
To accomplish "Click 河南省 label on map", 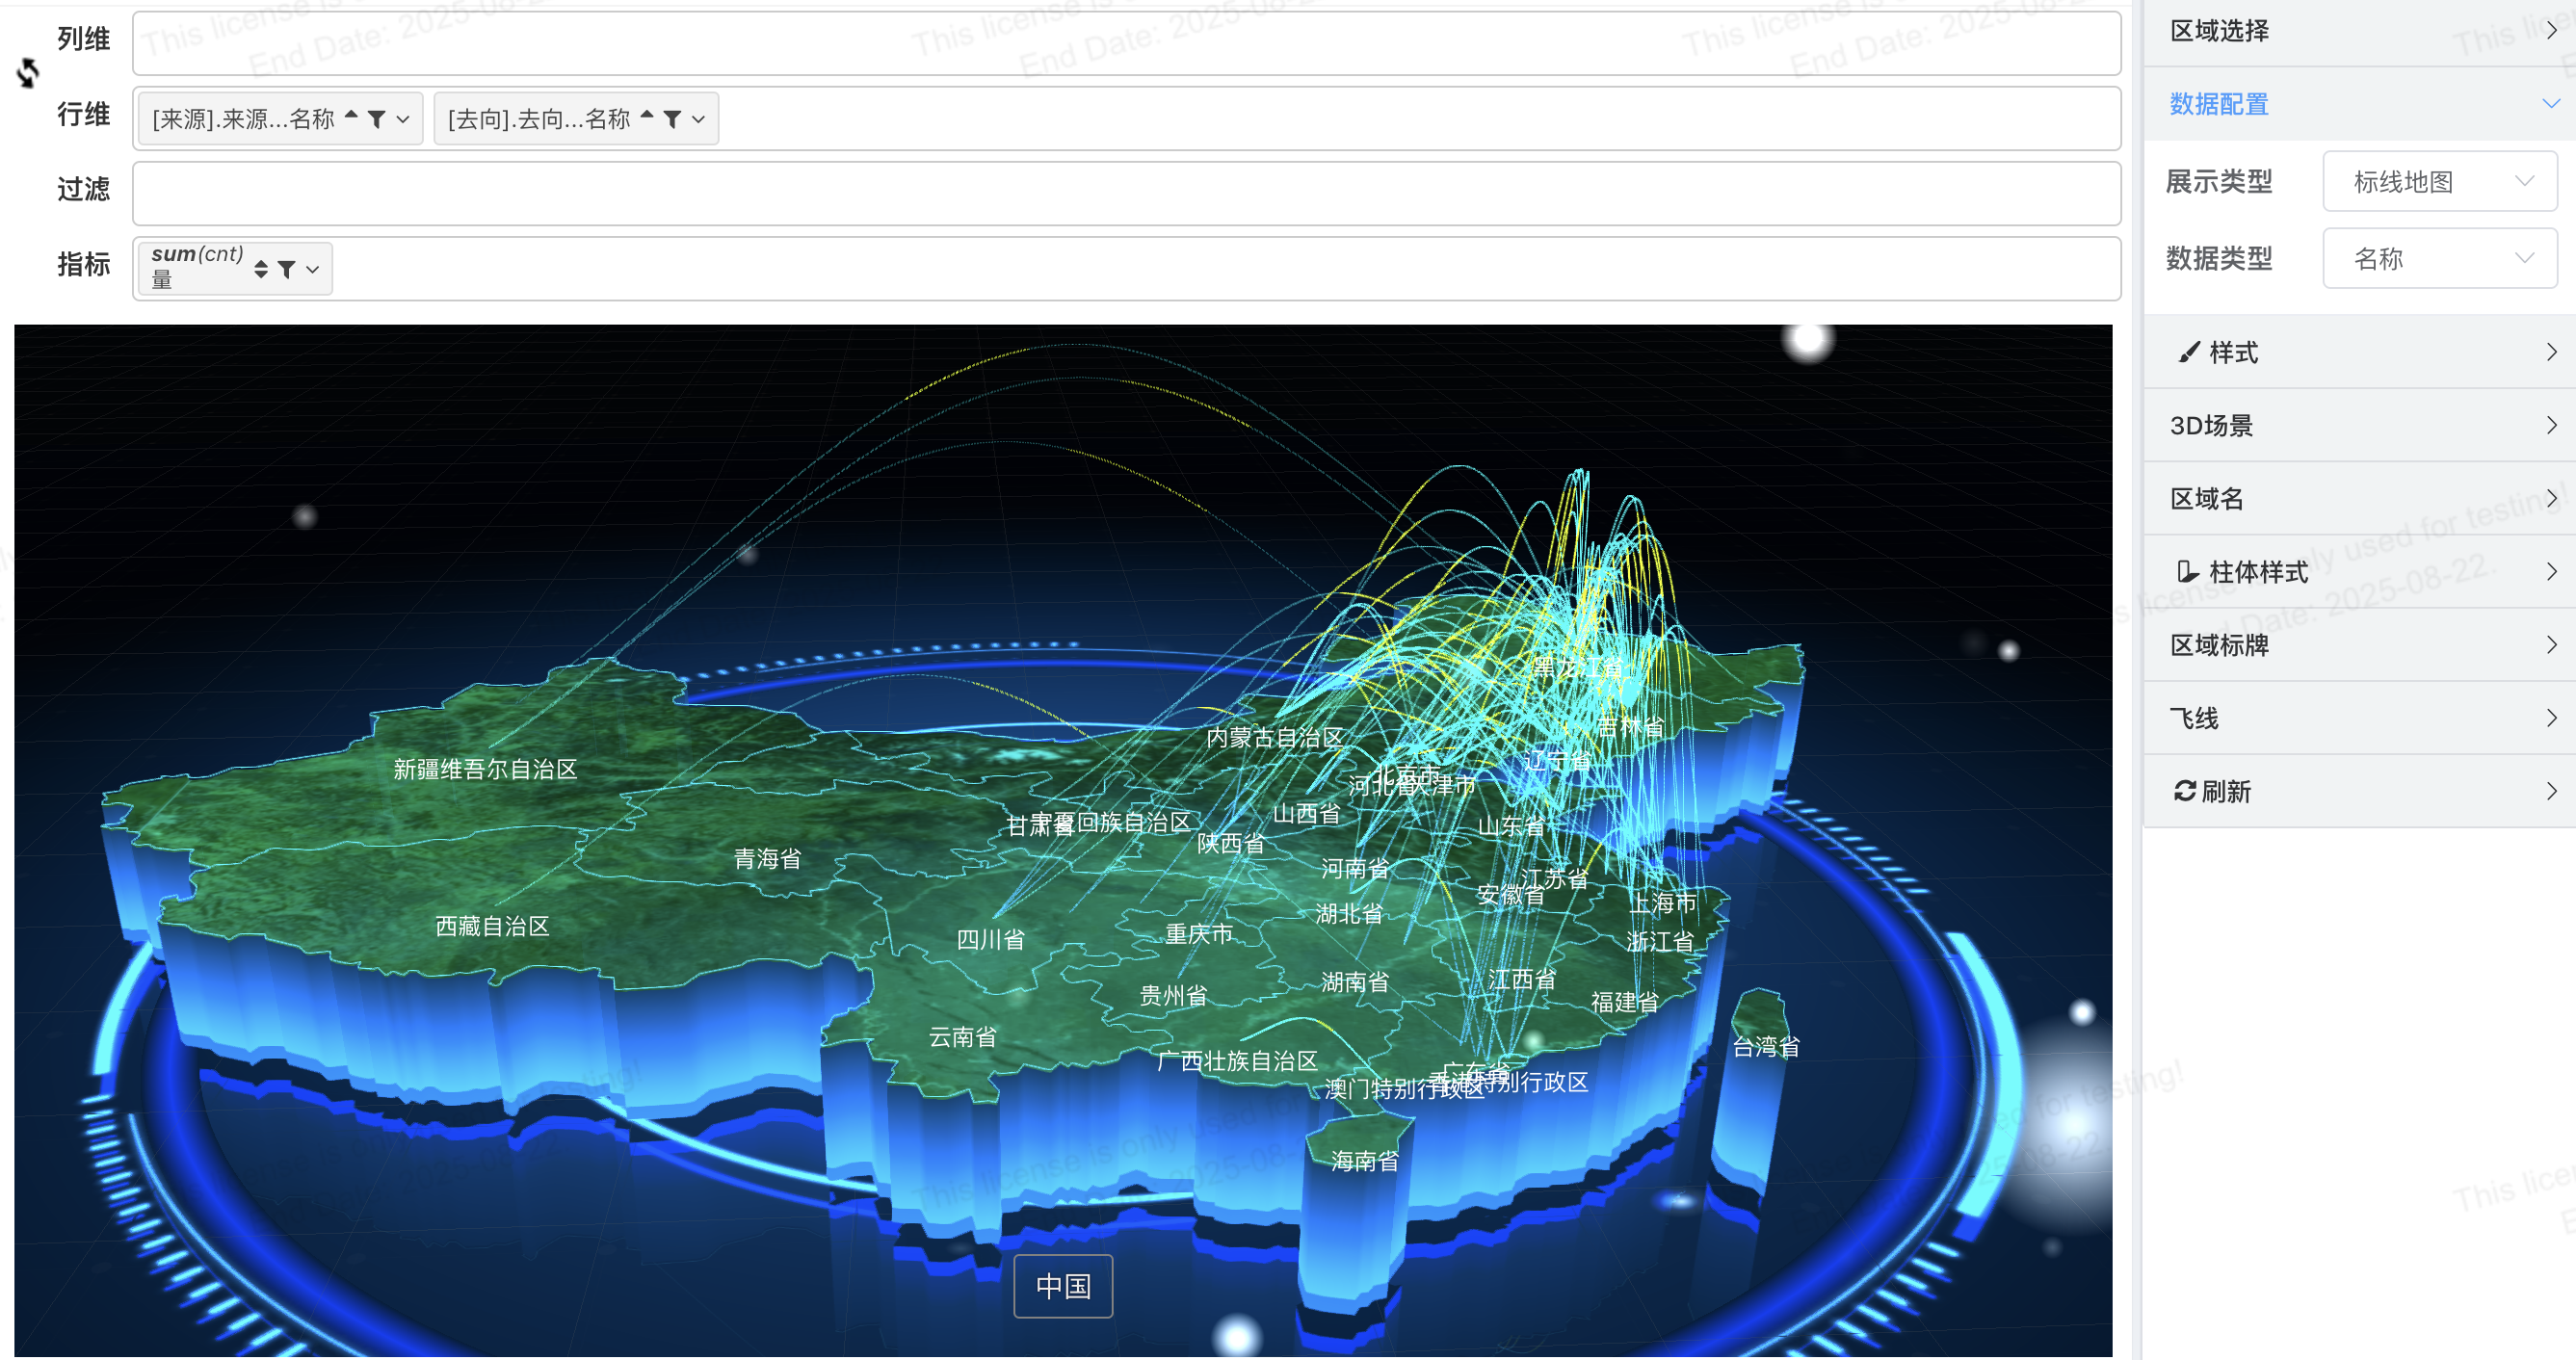I will pos(1354,868).
